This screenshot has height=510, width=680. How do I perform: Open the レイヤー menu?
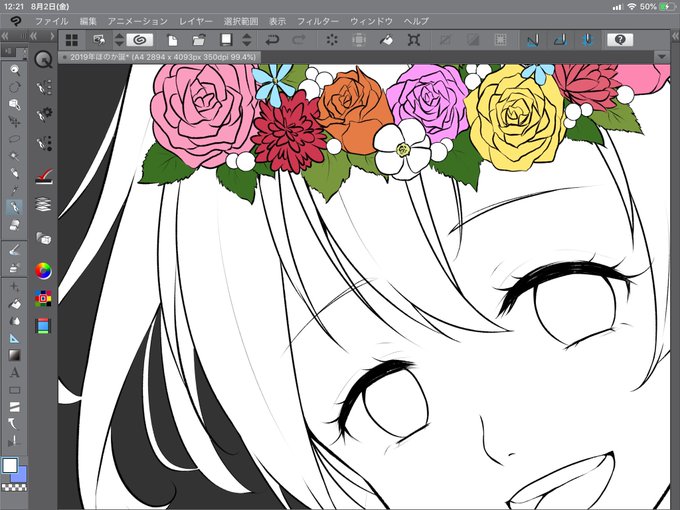pos(196,21)
